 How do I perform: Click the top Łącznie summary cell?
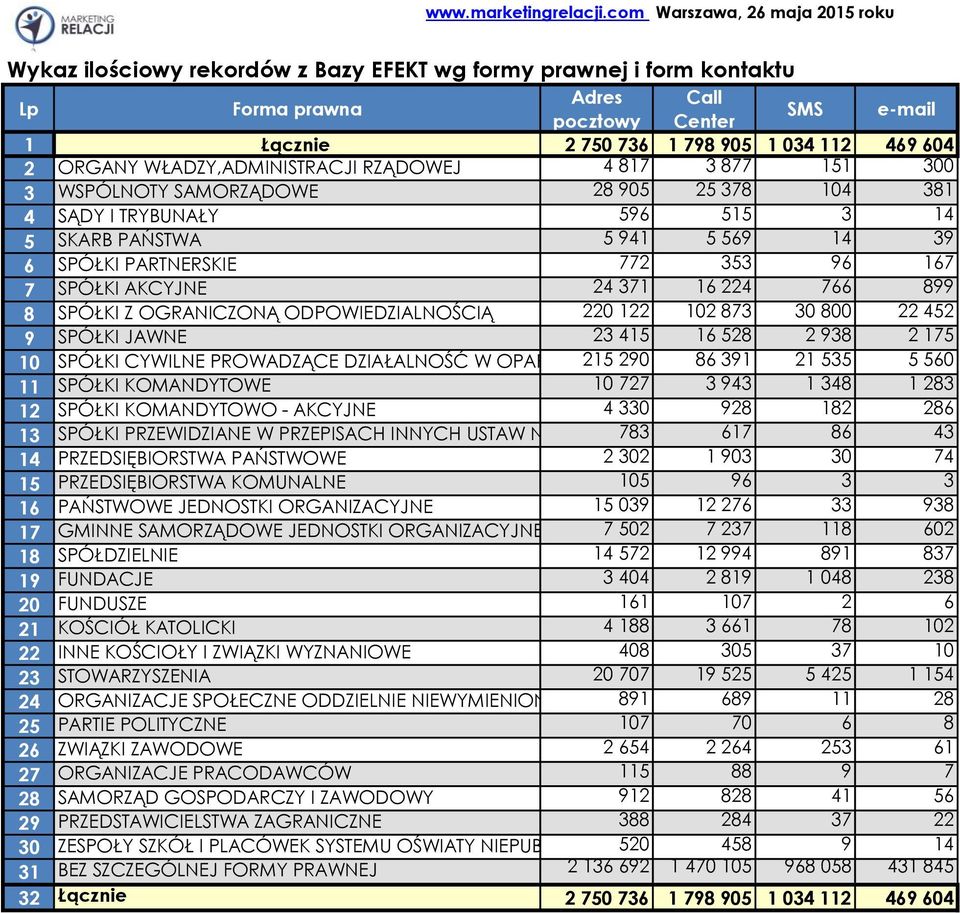coord(297,145)
